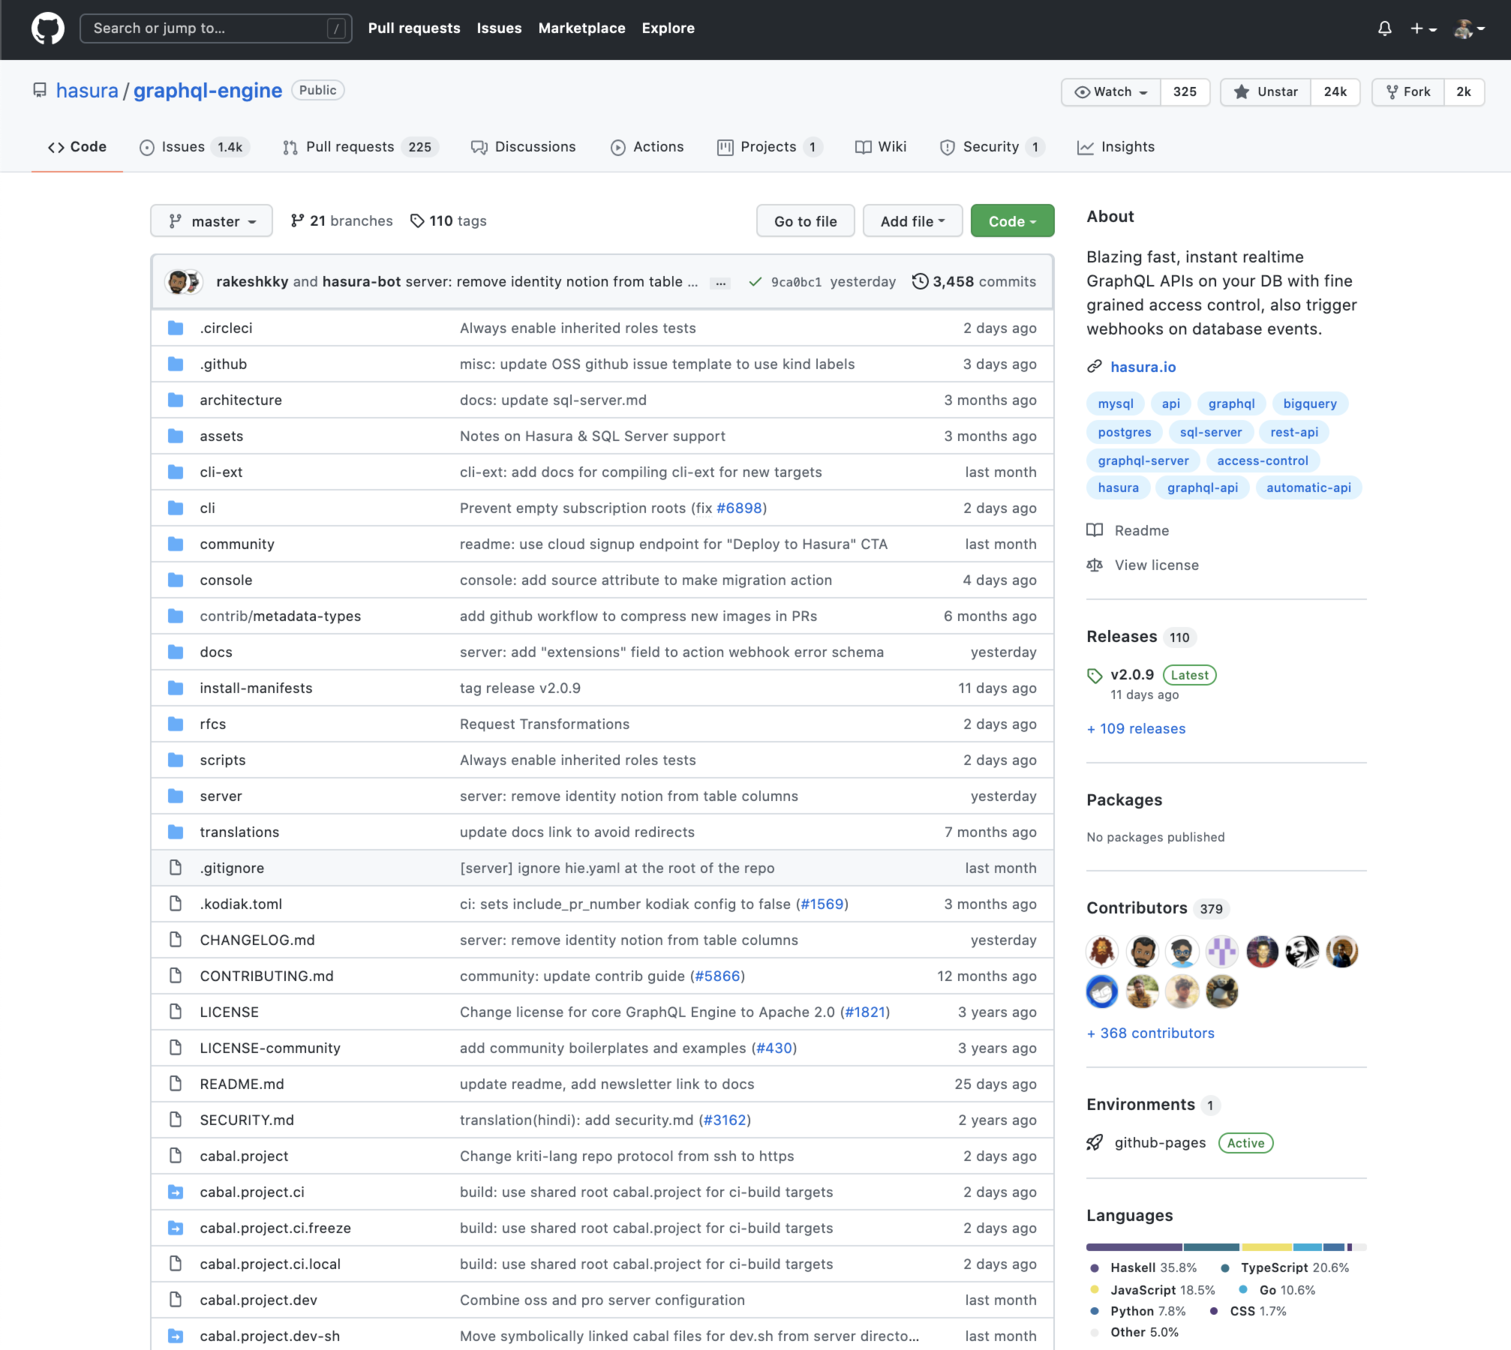The image size is (1511, 1350).
Task: Switch to the Security tab
Action: point(992,147)
